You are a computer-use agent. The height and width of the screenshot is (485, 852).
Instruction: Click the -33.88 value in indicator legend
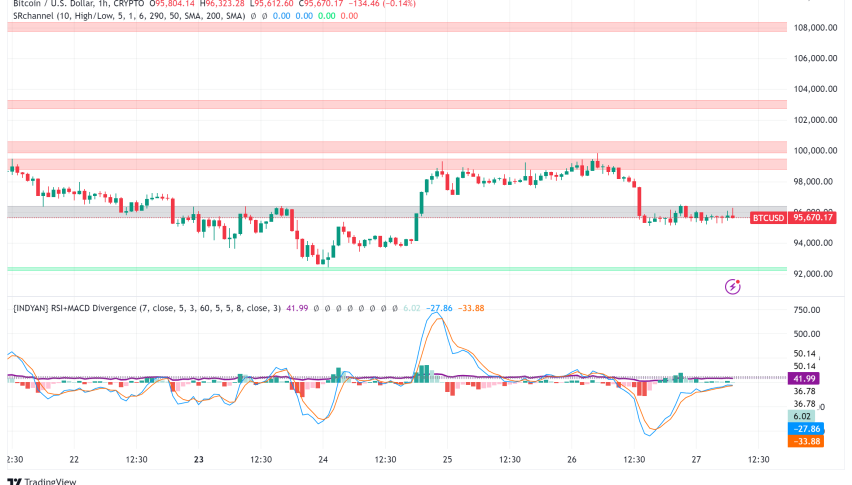[471, 308]
